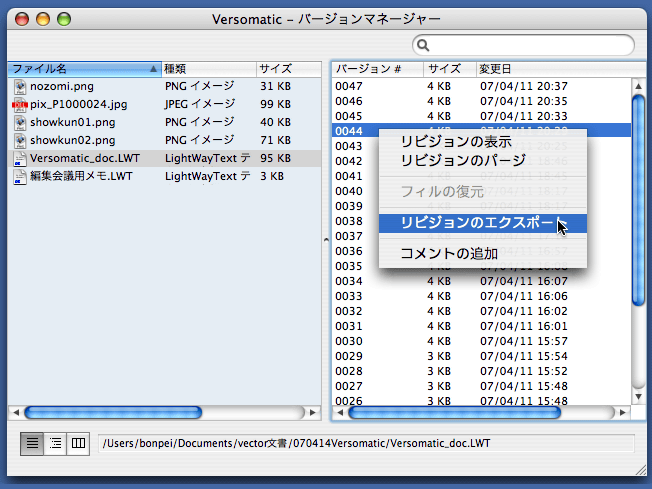Select version 0033 row
Image resolution: width=652 pixels, height=489 pixels.
tap(482, 296)
